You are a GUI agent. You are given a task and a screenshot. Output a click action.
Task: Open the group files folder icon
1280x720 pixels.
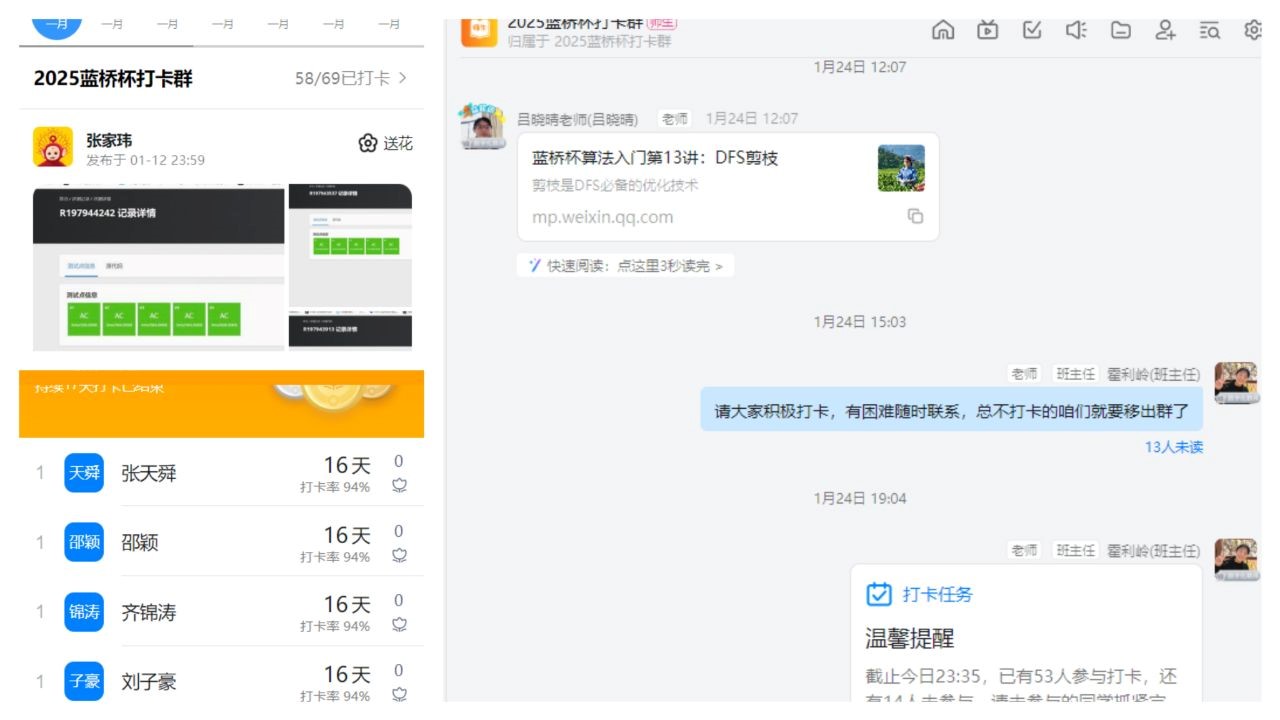1121,30
